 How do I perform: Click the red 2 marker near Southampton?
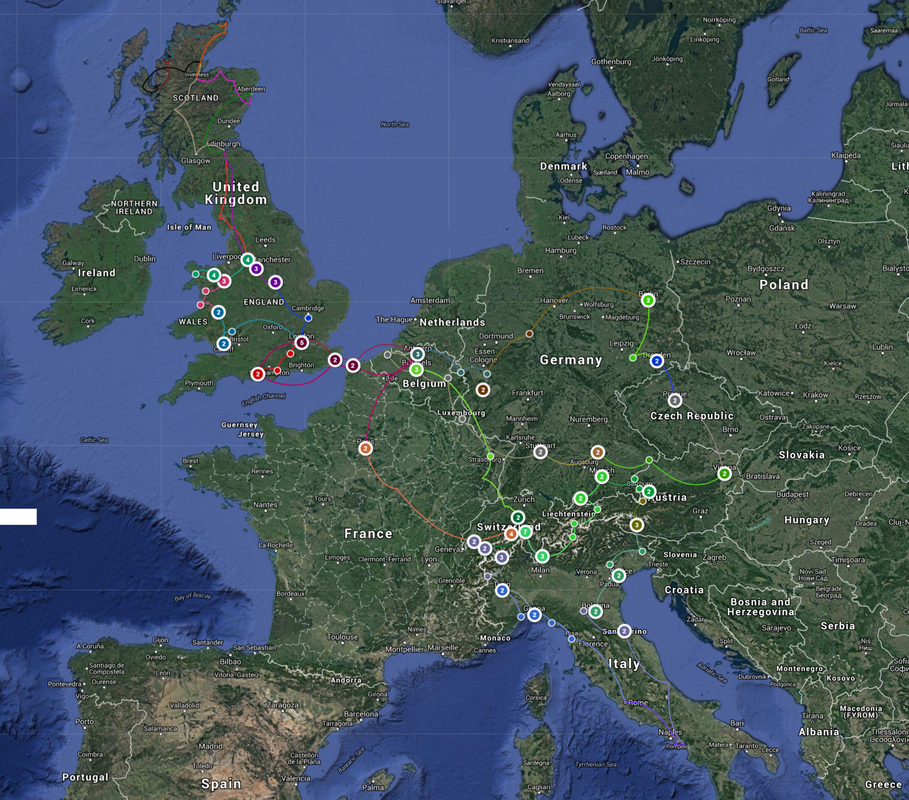coord(258,374)
